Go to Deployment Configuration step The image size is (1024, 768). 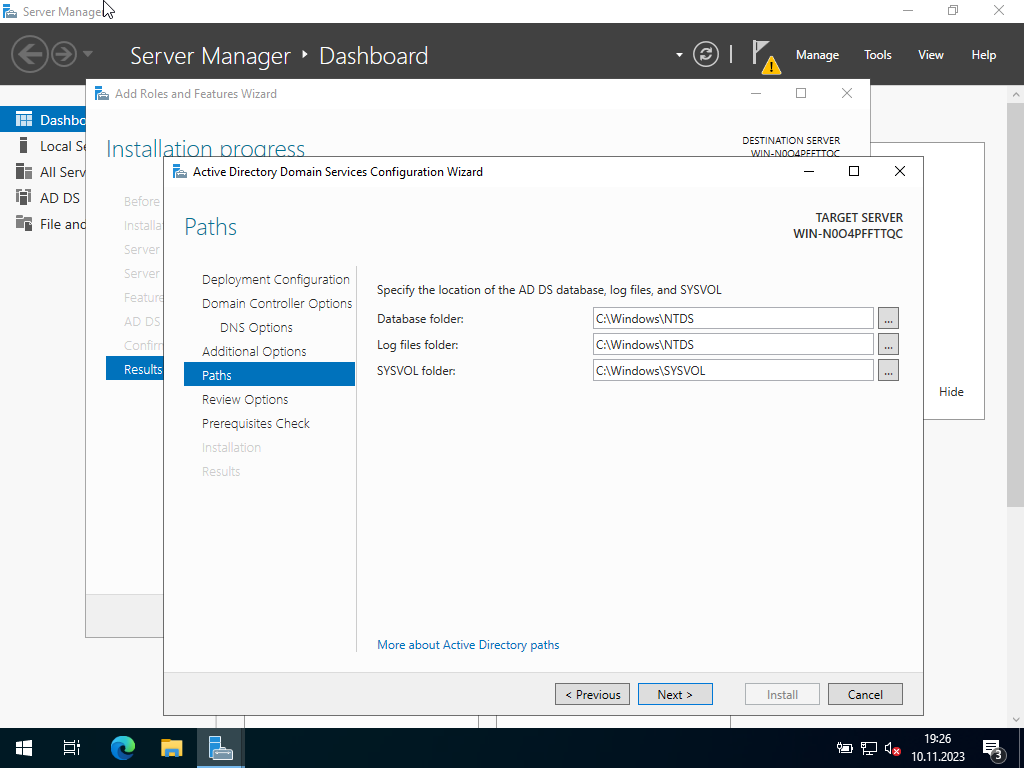tap(276, 280)
